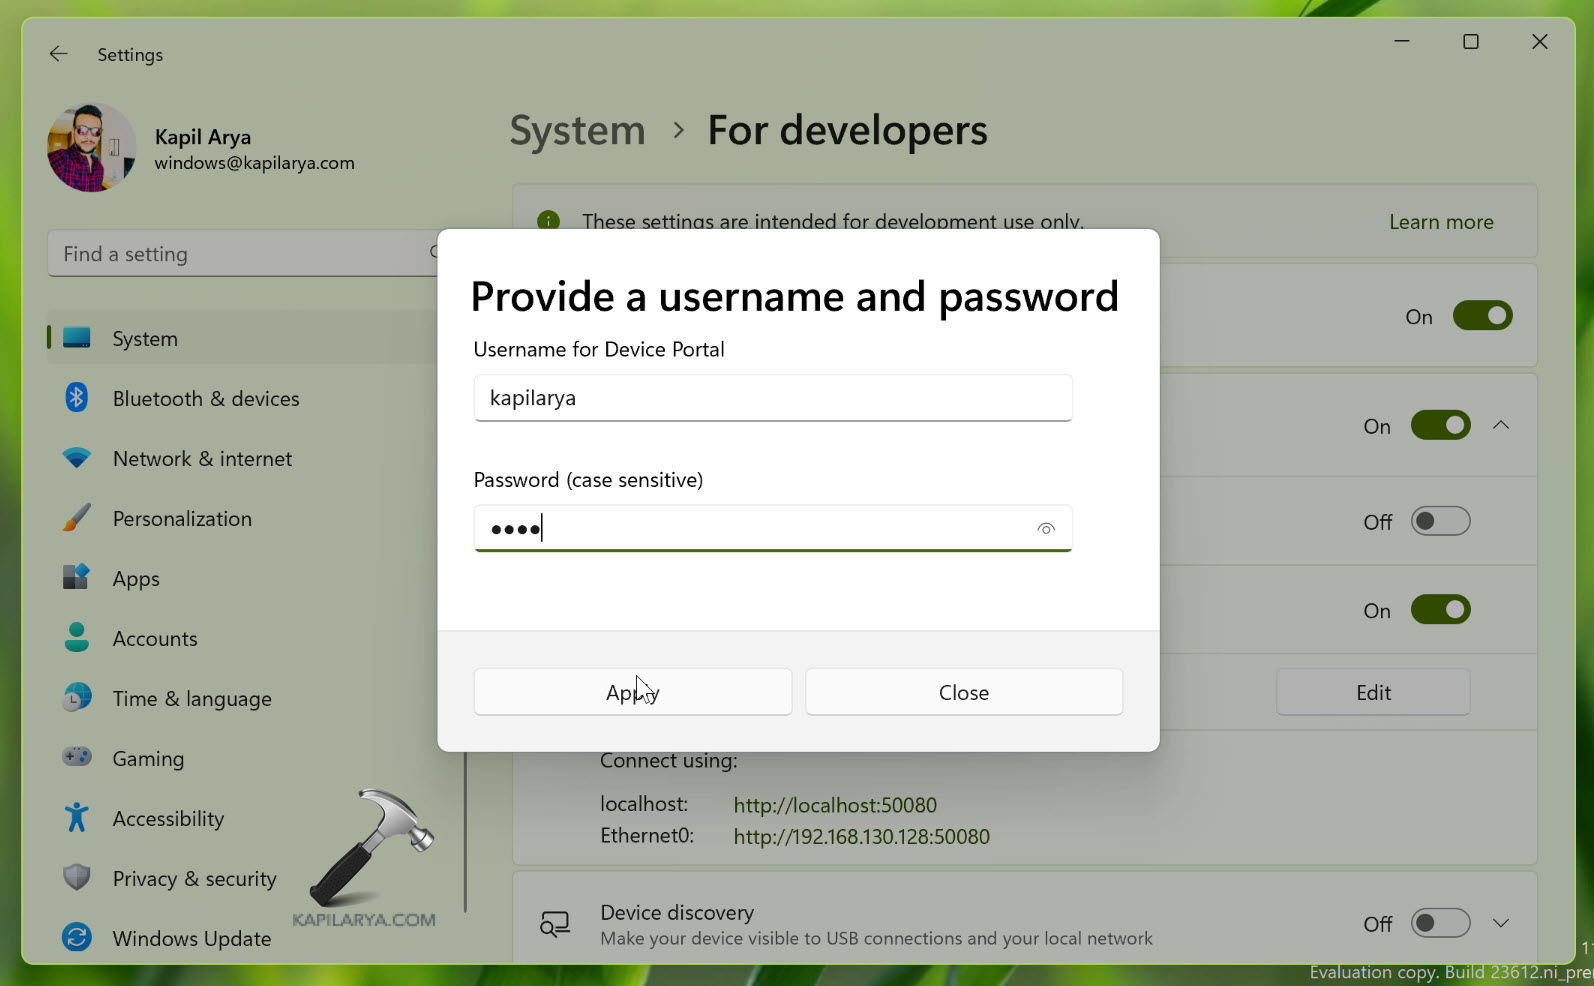Click the Kapil Arya account name
The width and height of the screenshot is (1594, 986).
tap(203, 137)
